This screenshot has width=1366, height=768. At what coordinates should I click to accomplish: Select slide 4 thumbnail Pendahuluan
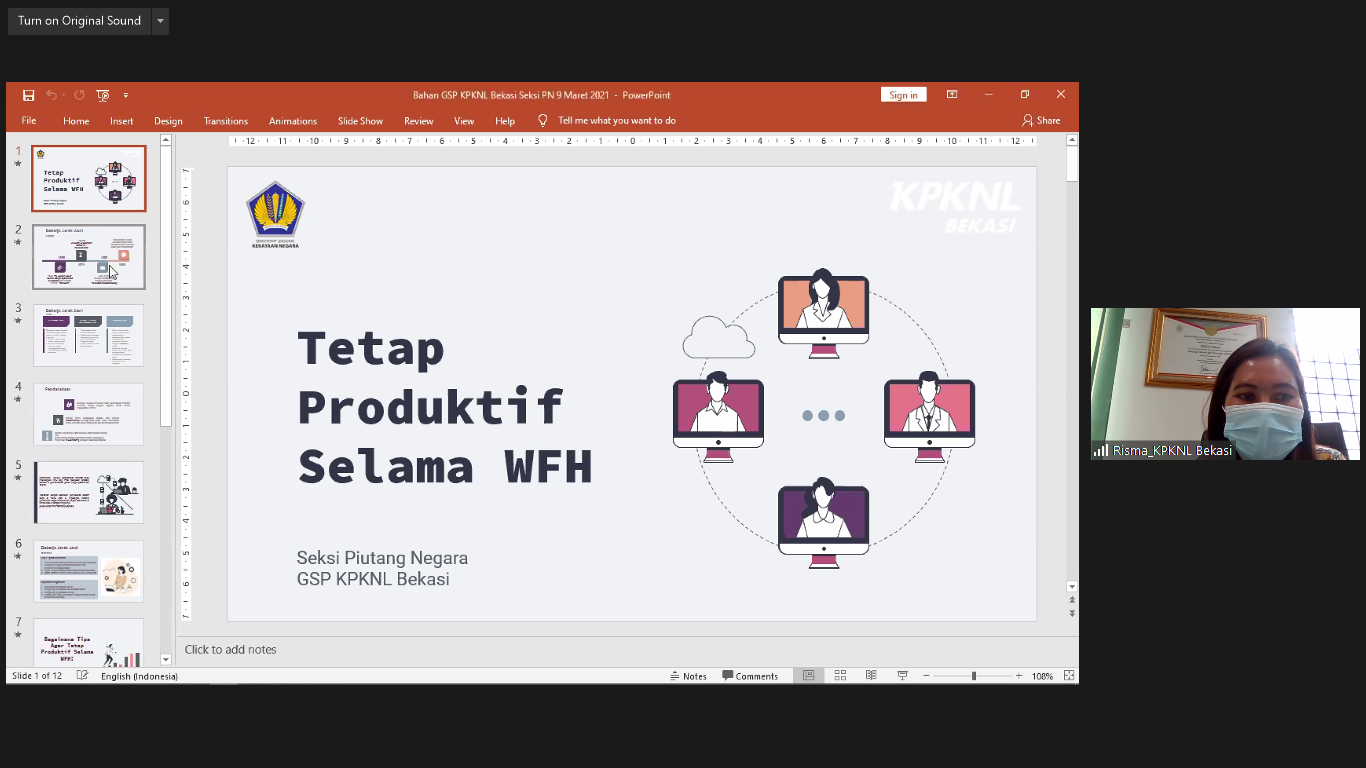(89, 414)
